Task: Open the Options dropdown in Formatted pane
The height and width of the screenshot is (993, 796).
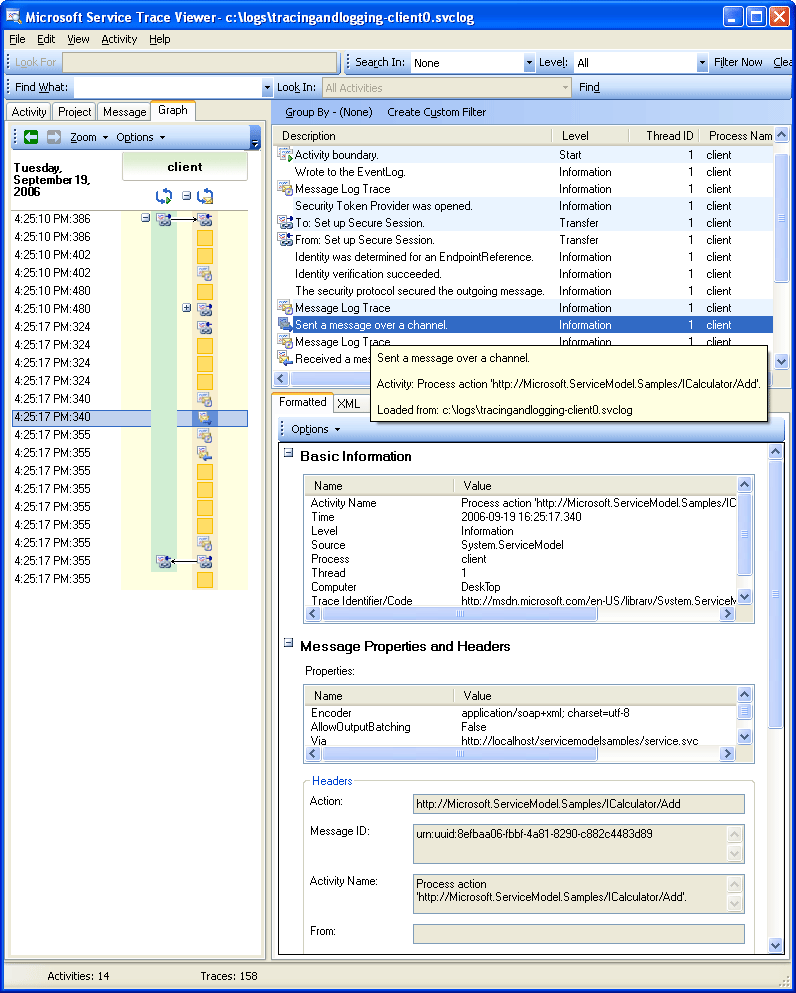Action: click(x=315, y=429)
